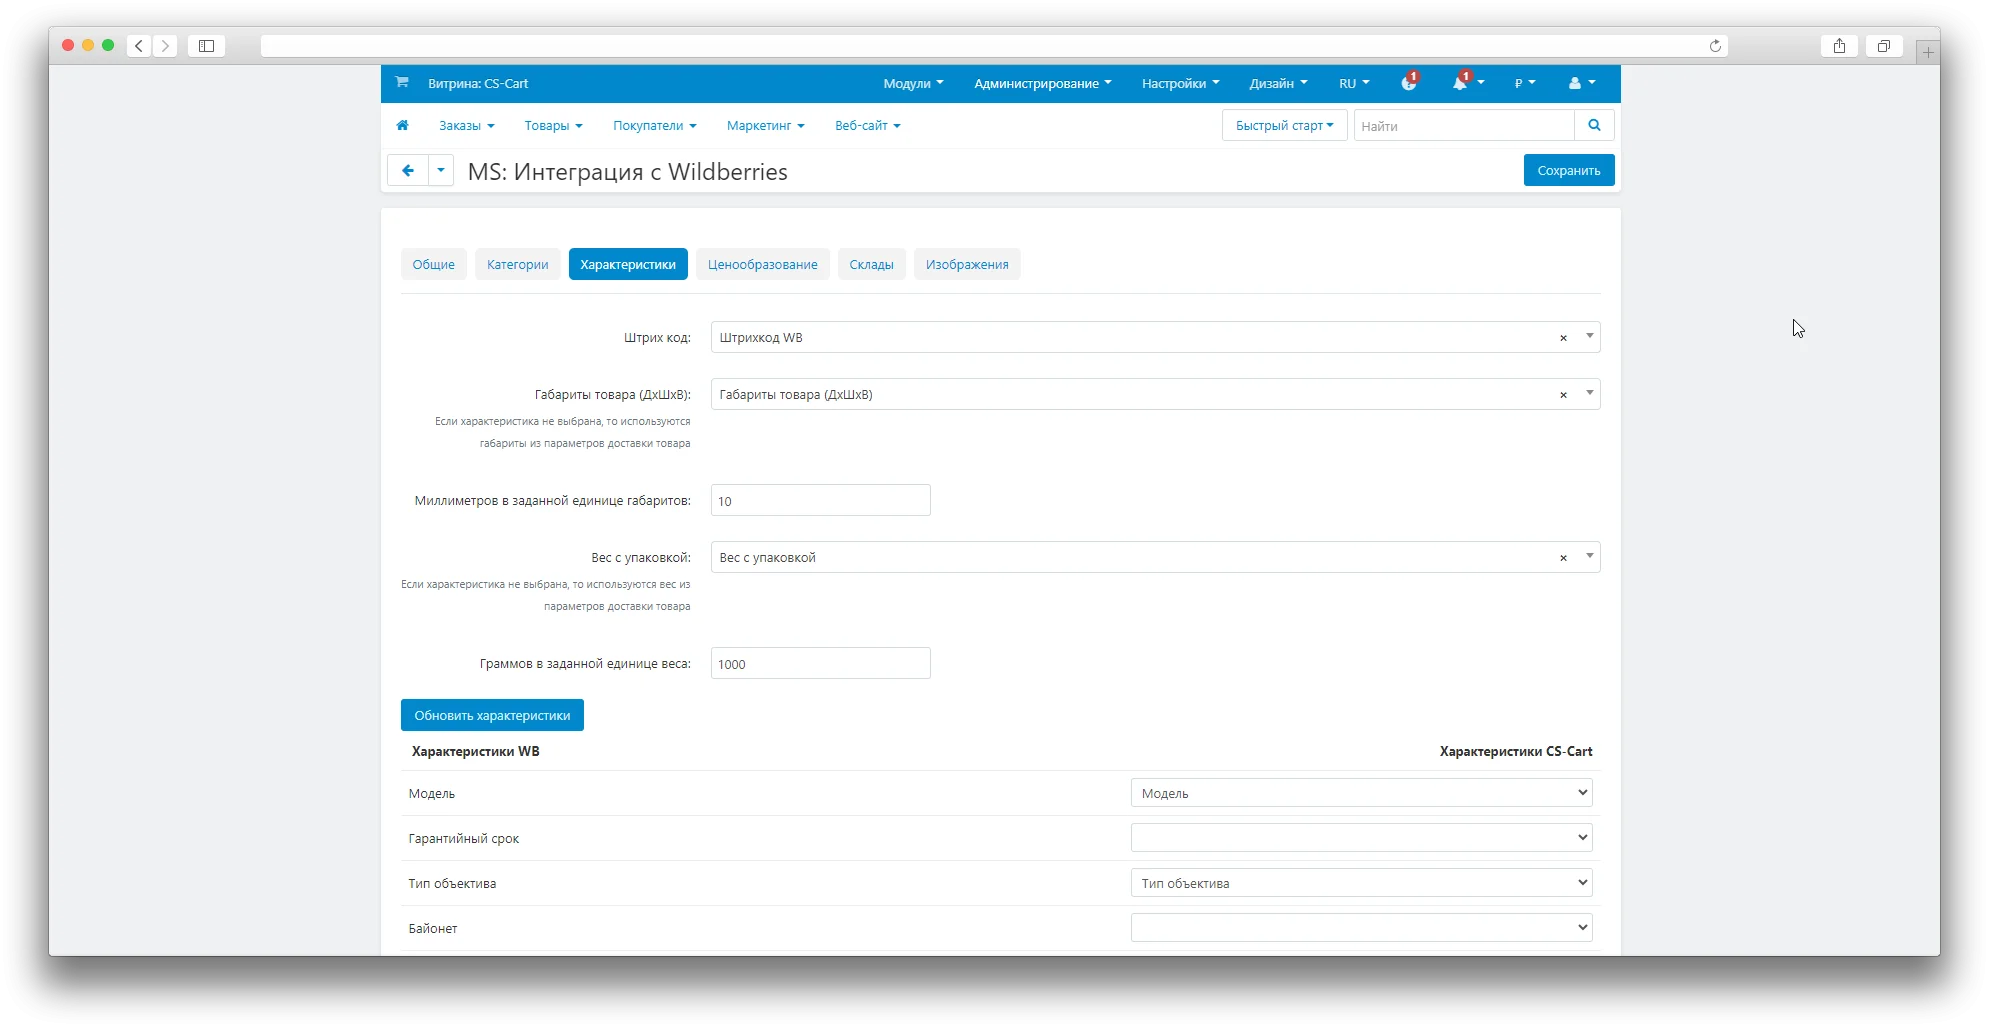Open the Тип объектива select
The width and height of the screenshot is (1989, 1027).
point(1361,883)
